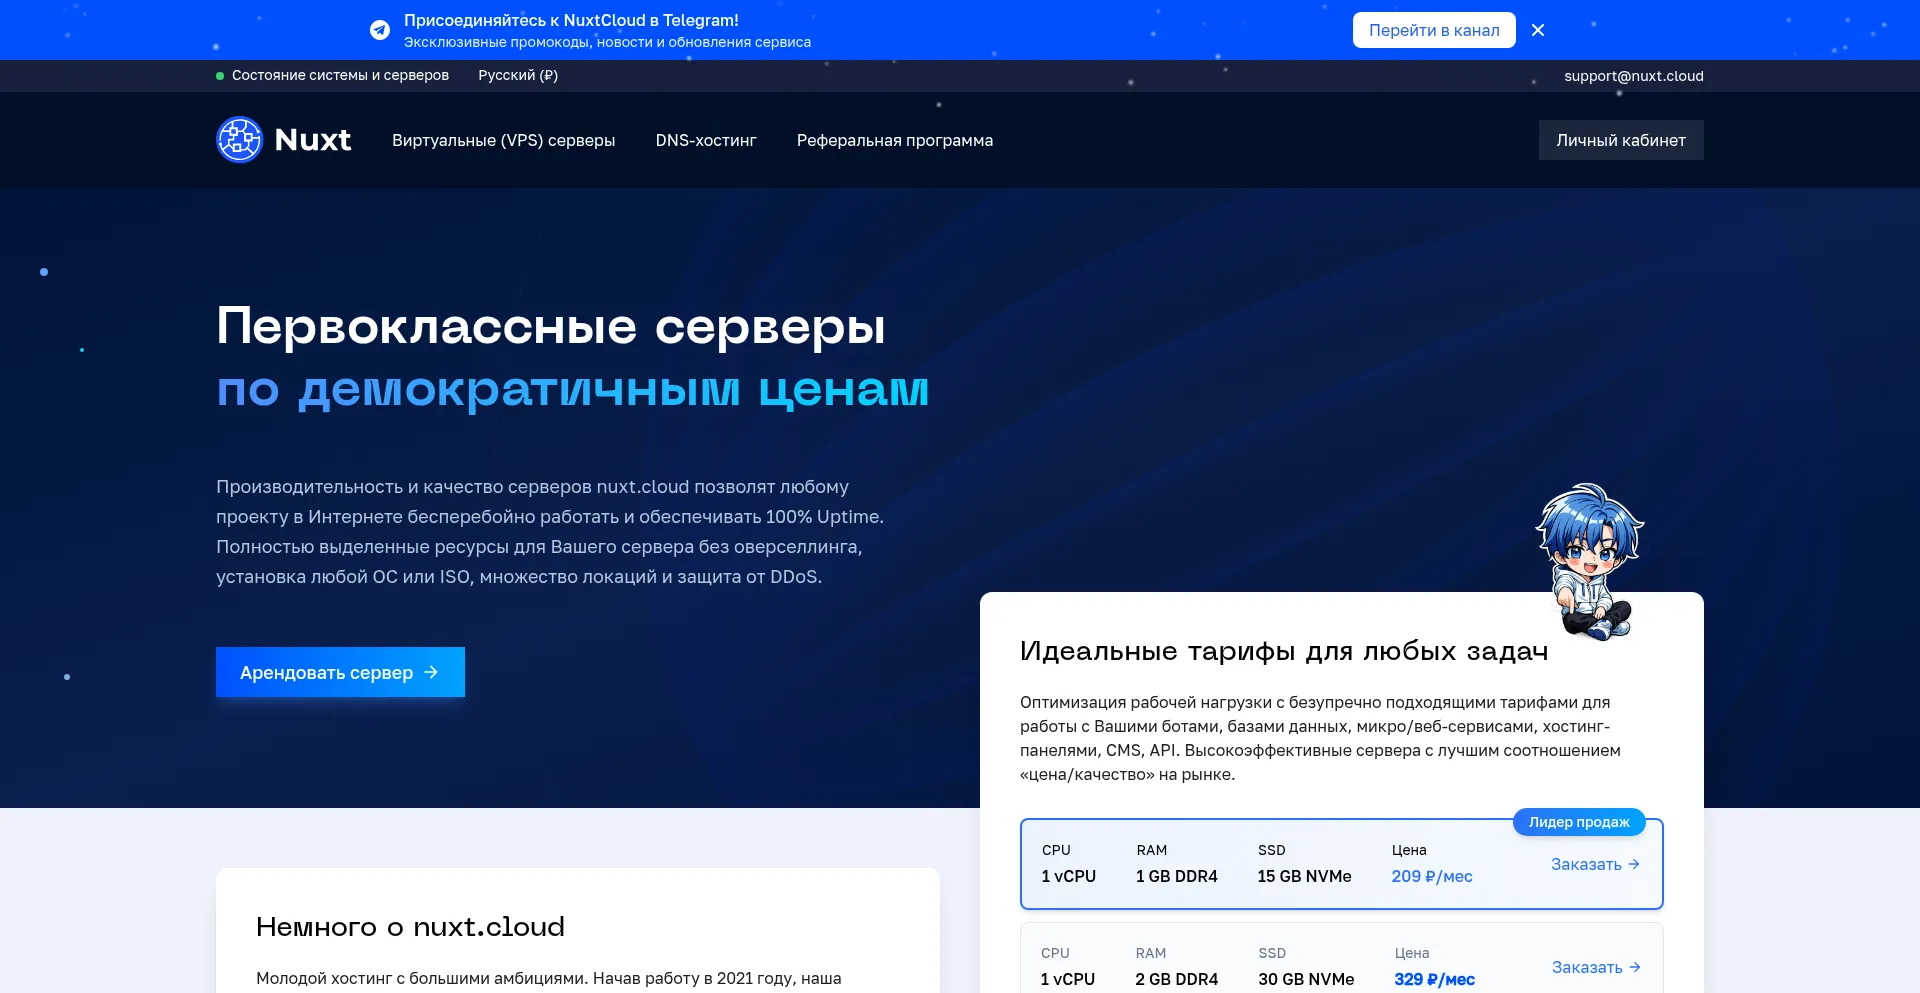Click the arrow next to 329 ₽ Заказать
This screenshot has height=993, width=1920.
click(1635, 967)
